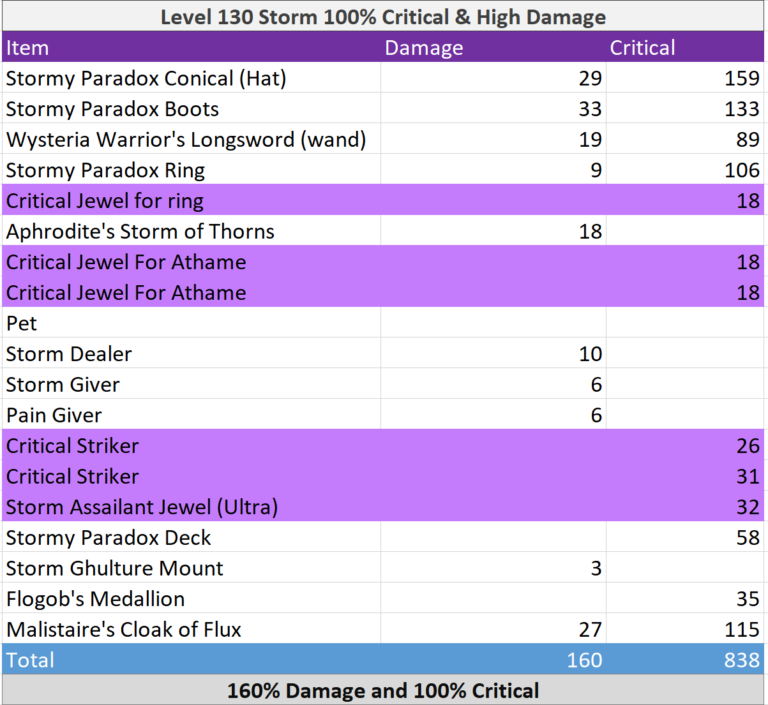Click the 'Item' column header
The width and height of the screenshot is (768, 705).
[191, 48]
